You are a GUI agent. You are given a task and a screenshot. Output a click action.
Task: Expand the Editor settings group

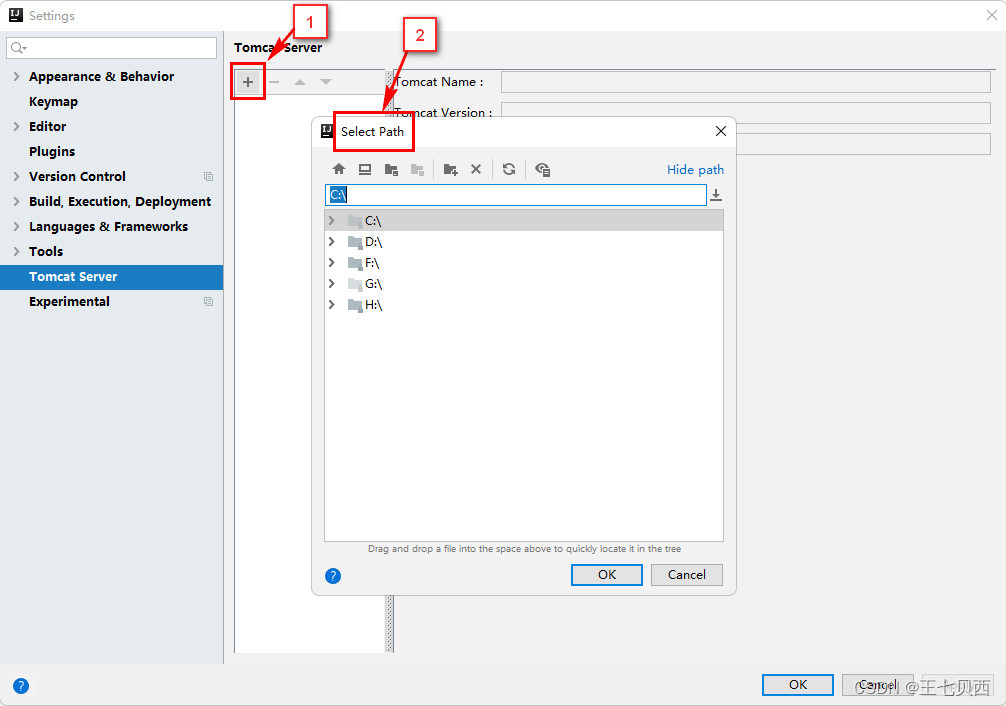tap(17, 126)
